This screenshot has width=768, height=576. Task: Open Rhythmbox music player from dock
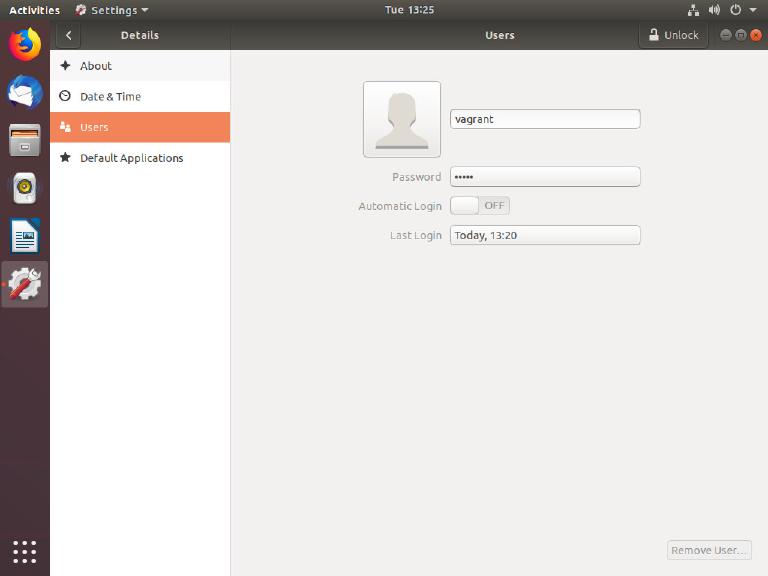(x=25, y=188)
